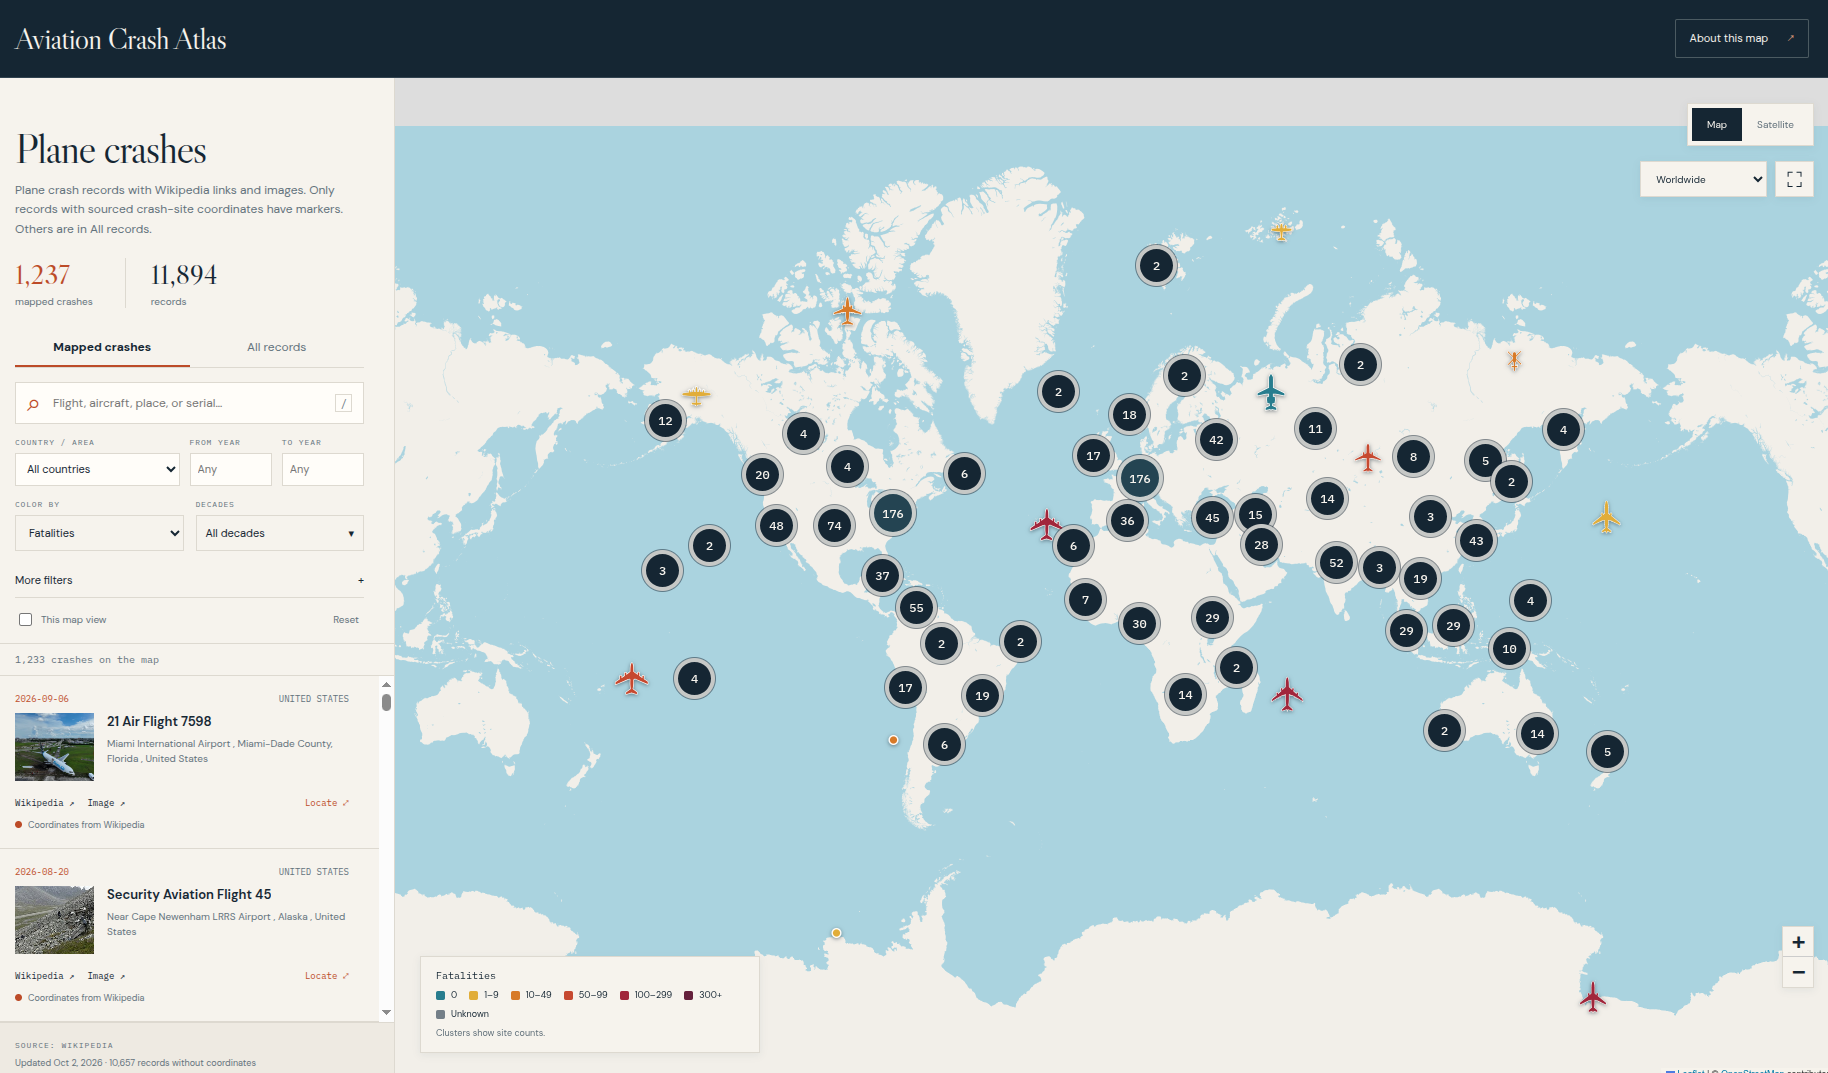
Task: Open the crimson plane marker off northwest Africa
Action: coord(1046,524)
